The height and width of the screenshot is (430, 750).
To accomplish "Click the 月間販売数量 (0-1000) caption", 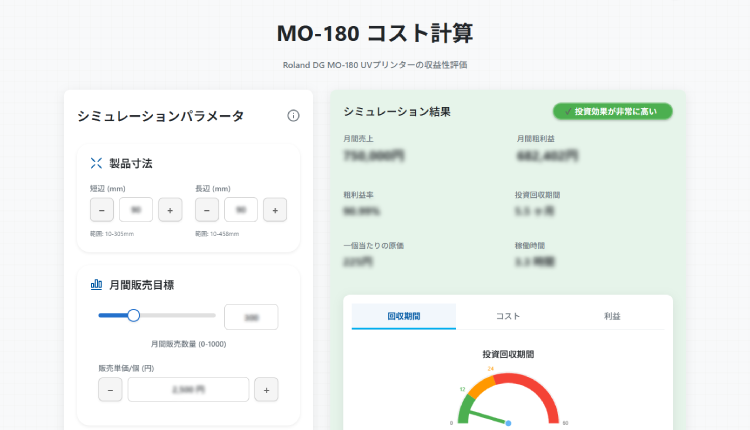I will pyautogui.click(x=188, y=344).
